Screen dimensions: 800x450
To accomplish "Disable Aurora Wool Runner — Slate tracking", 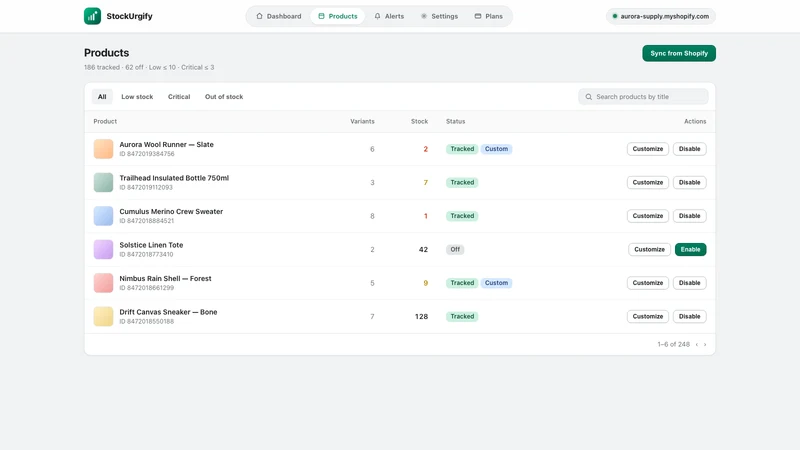I will click(689, 149).
